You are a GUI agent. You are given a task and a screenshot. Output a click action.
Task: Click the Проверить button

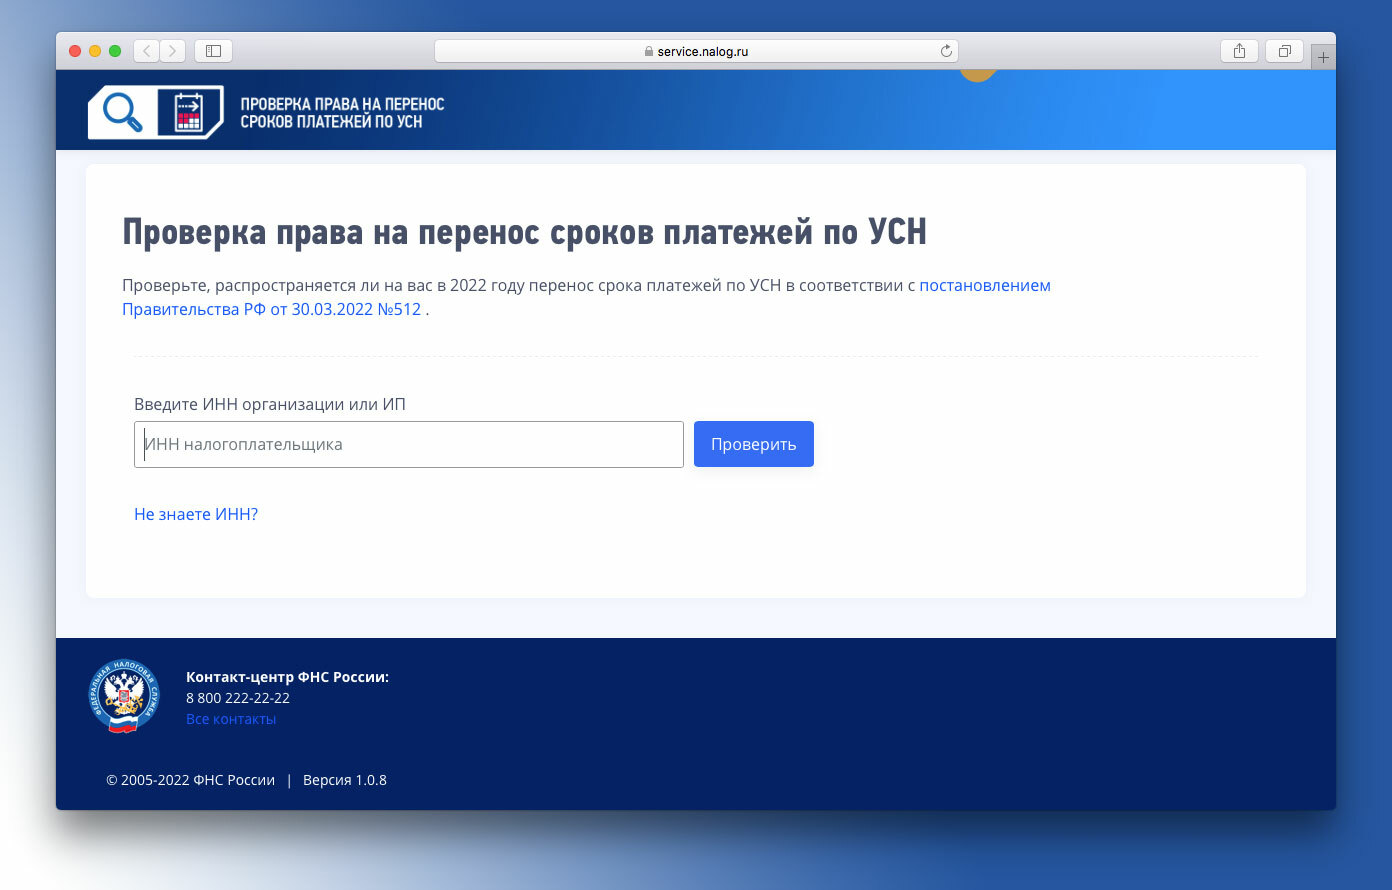point(754,444)
